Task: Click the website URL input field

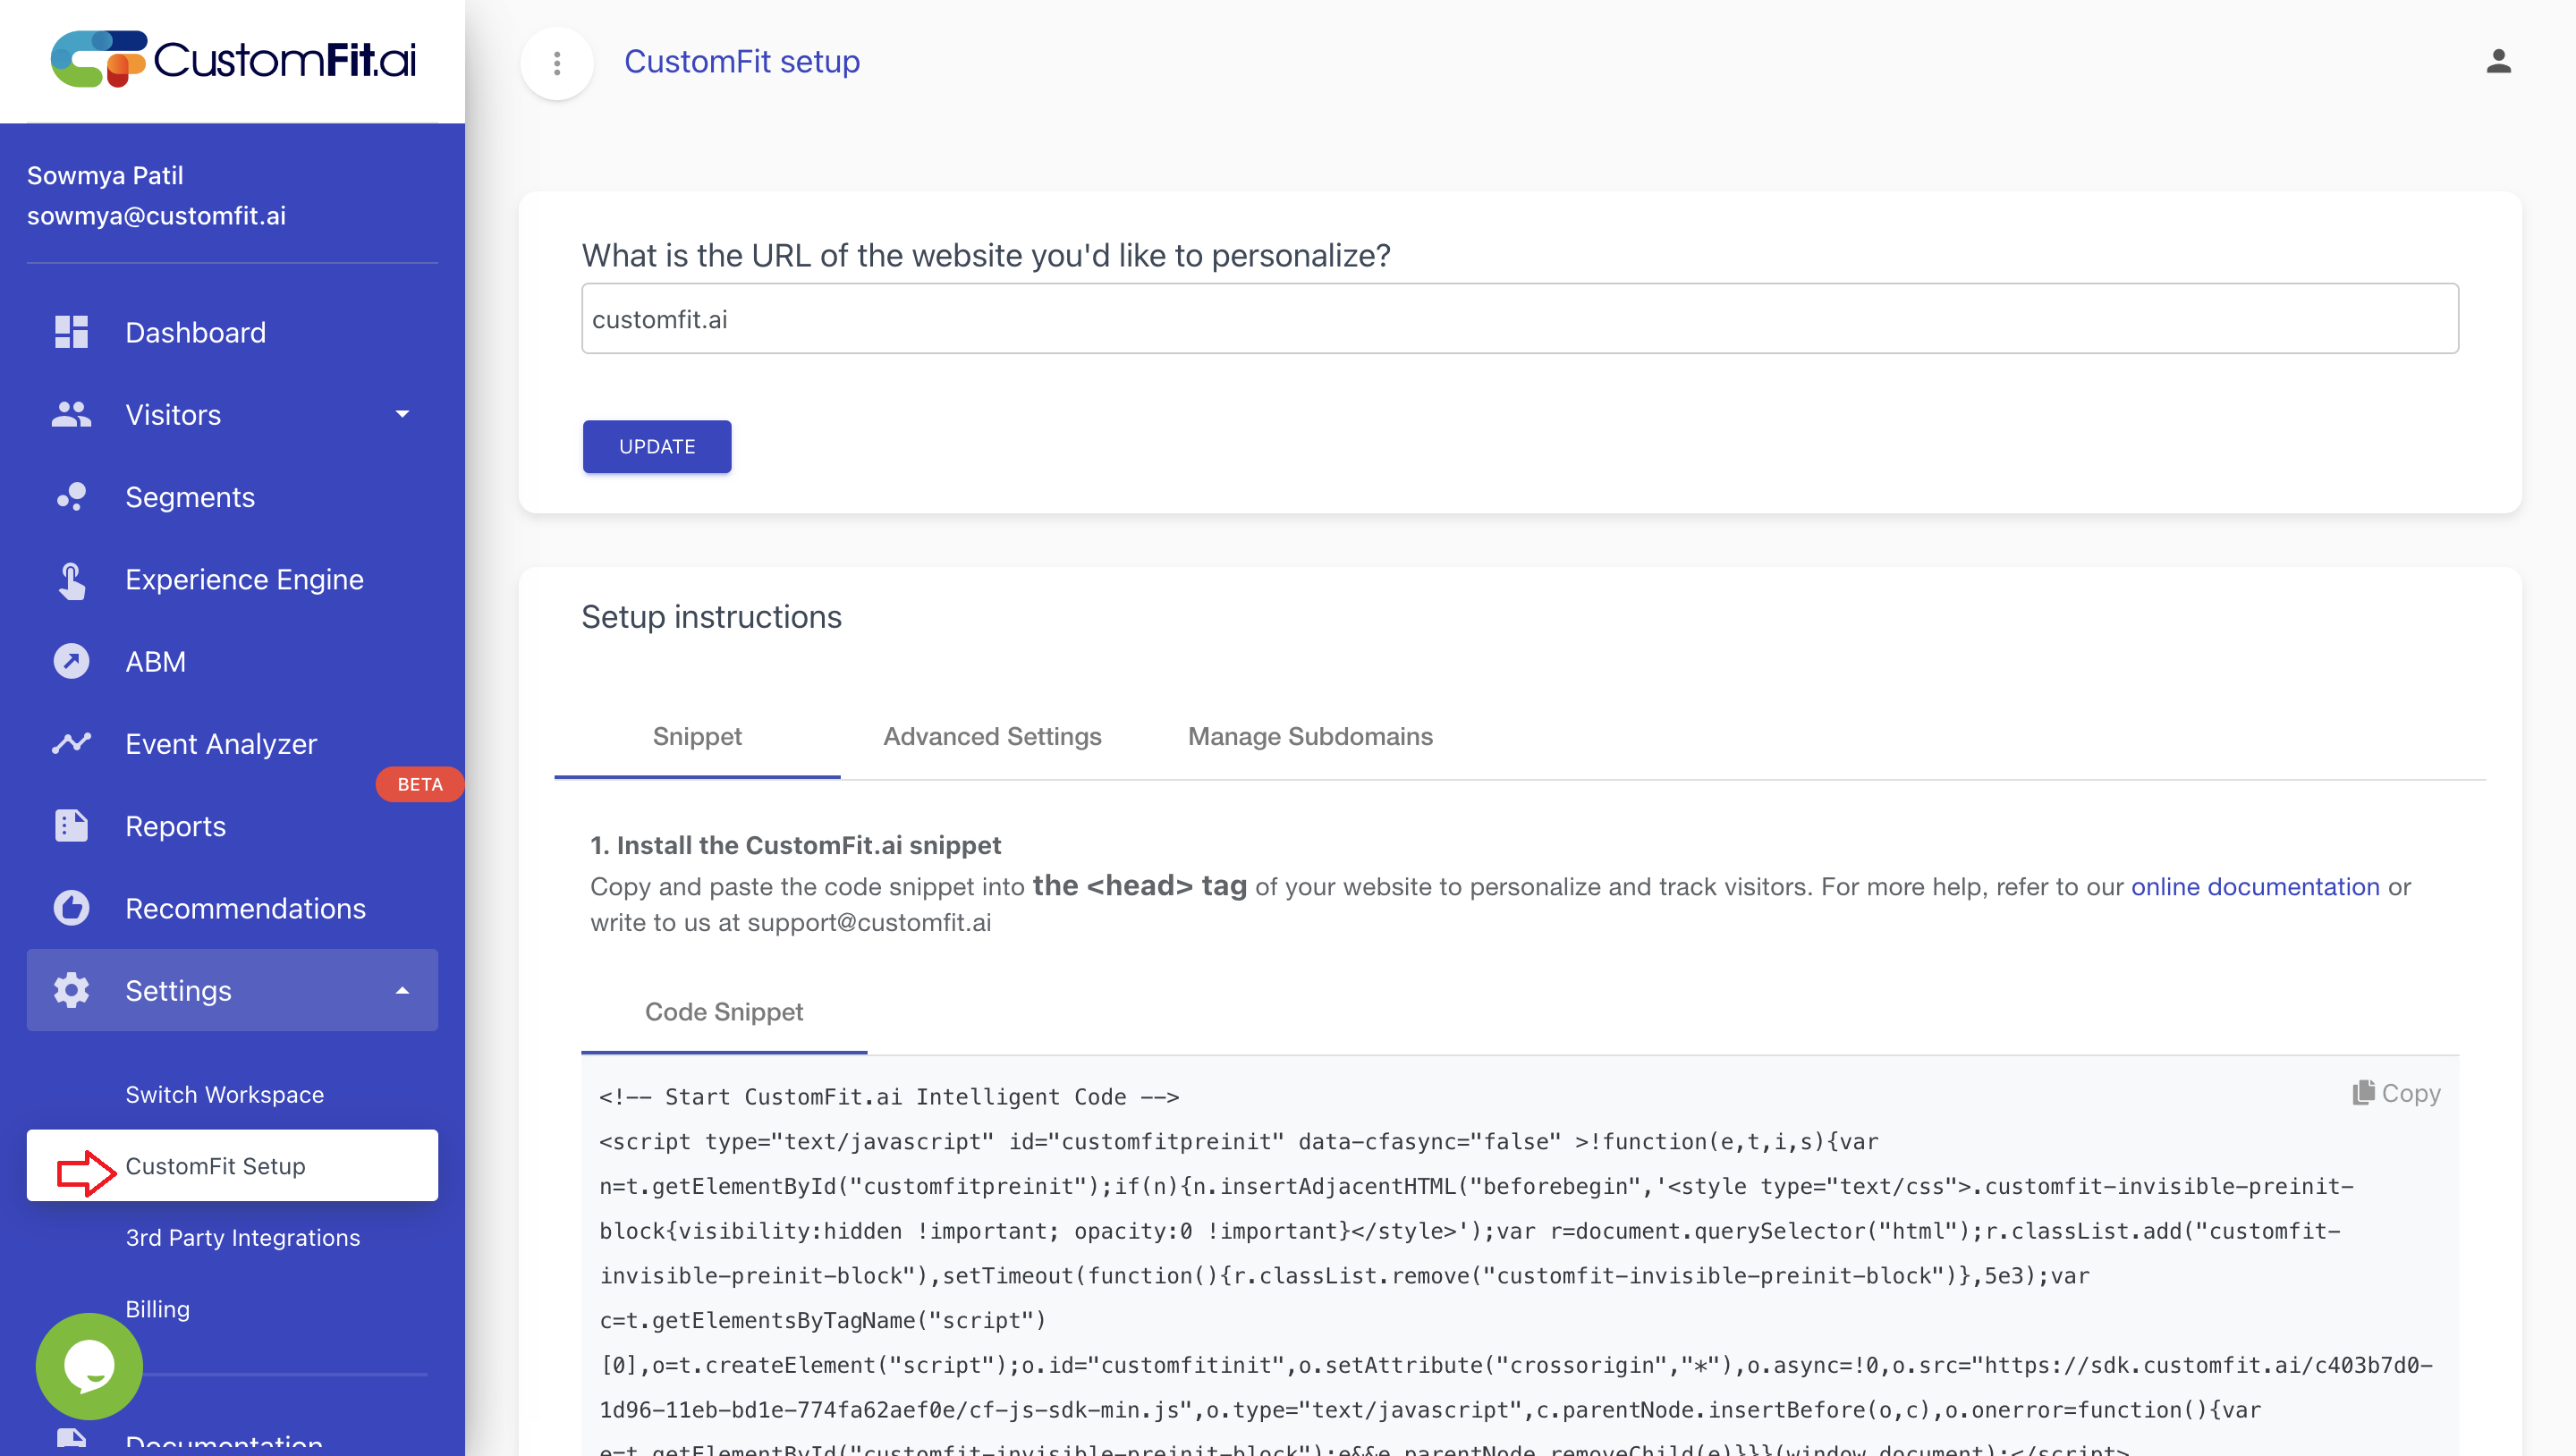Action: [x=1519, y=319]
